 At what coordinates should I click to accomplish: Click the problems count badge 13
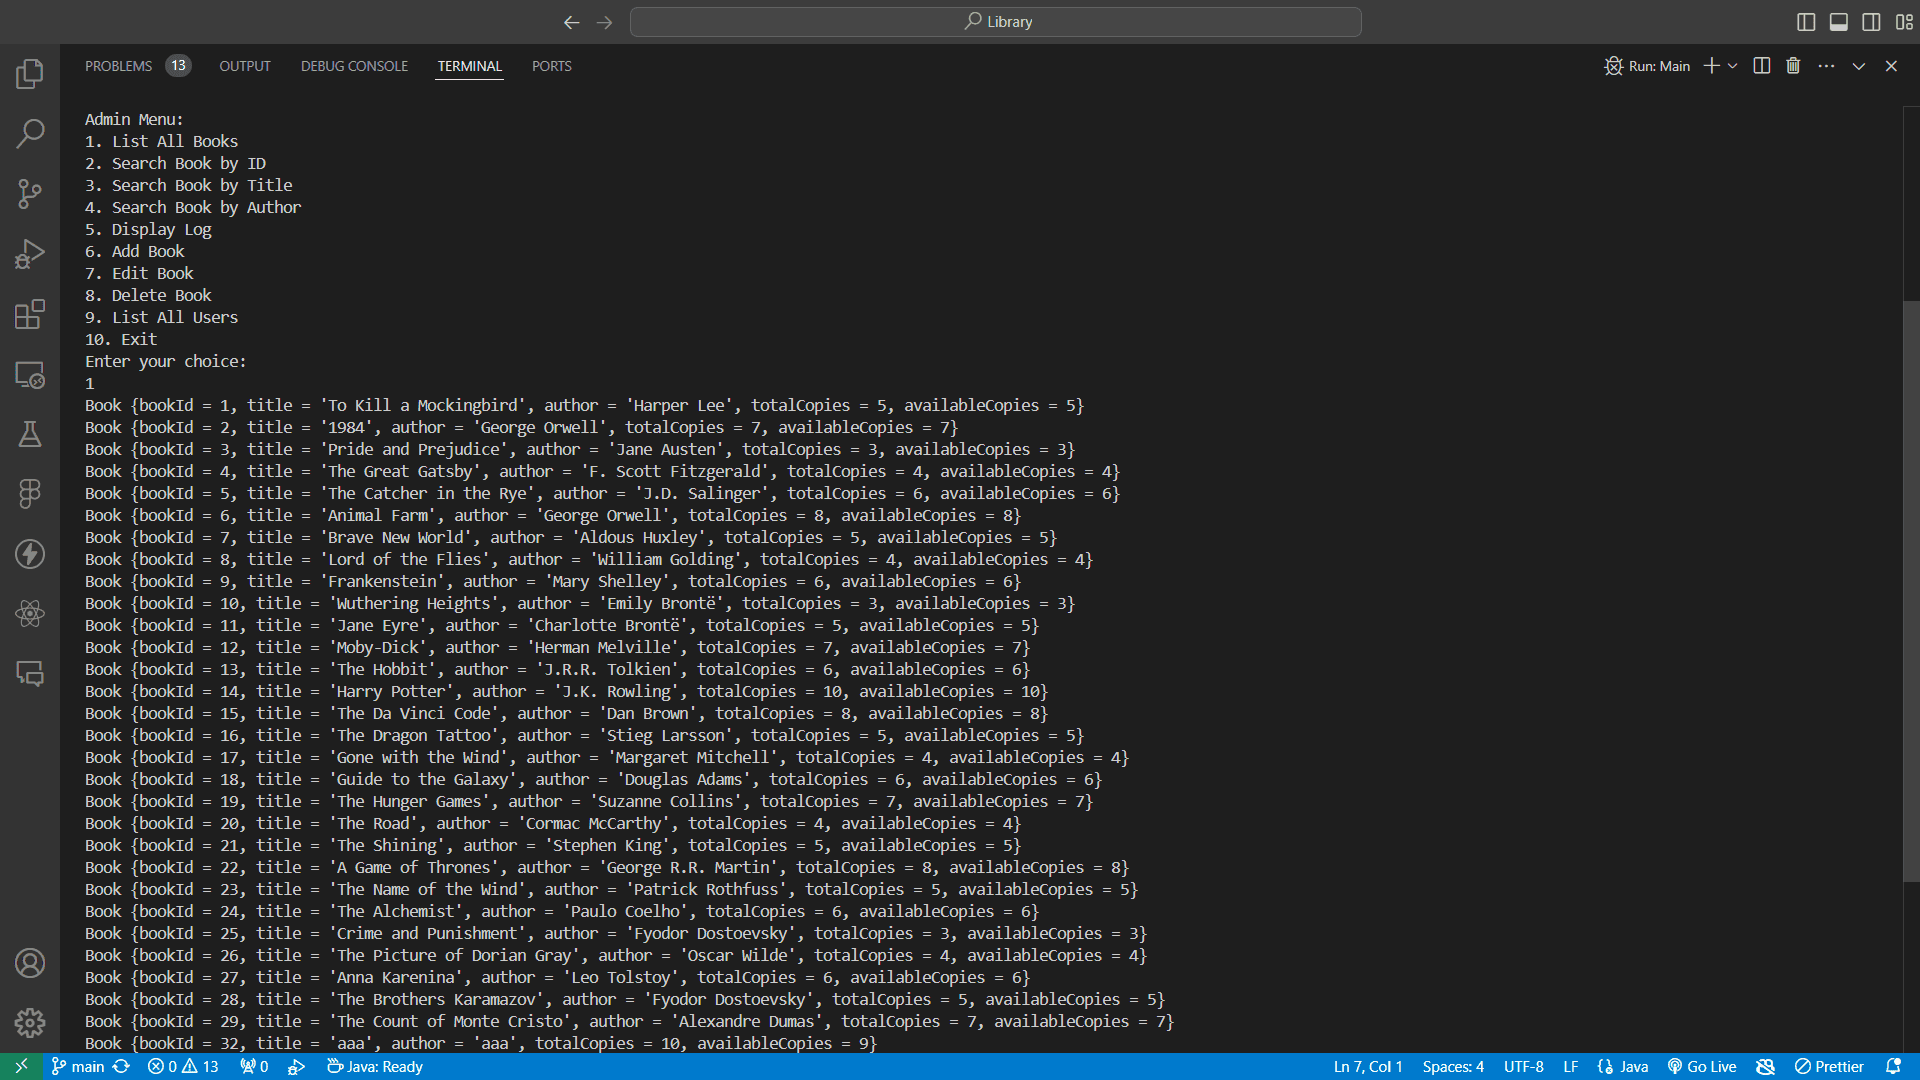click(x=178, y=66)
